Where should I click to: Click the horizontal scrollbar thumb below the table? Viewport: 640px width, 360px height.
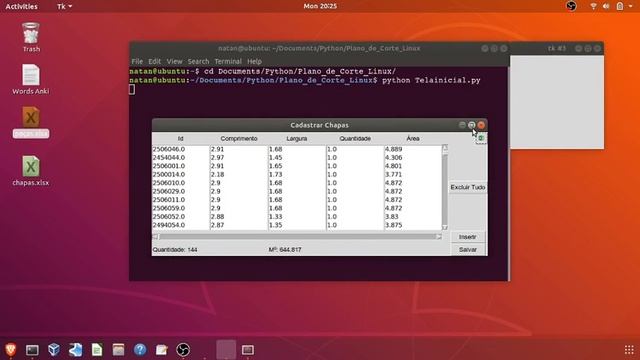(x=297, y=236)
